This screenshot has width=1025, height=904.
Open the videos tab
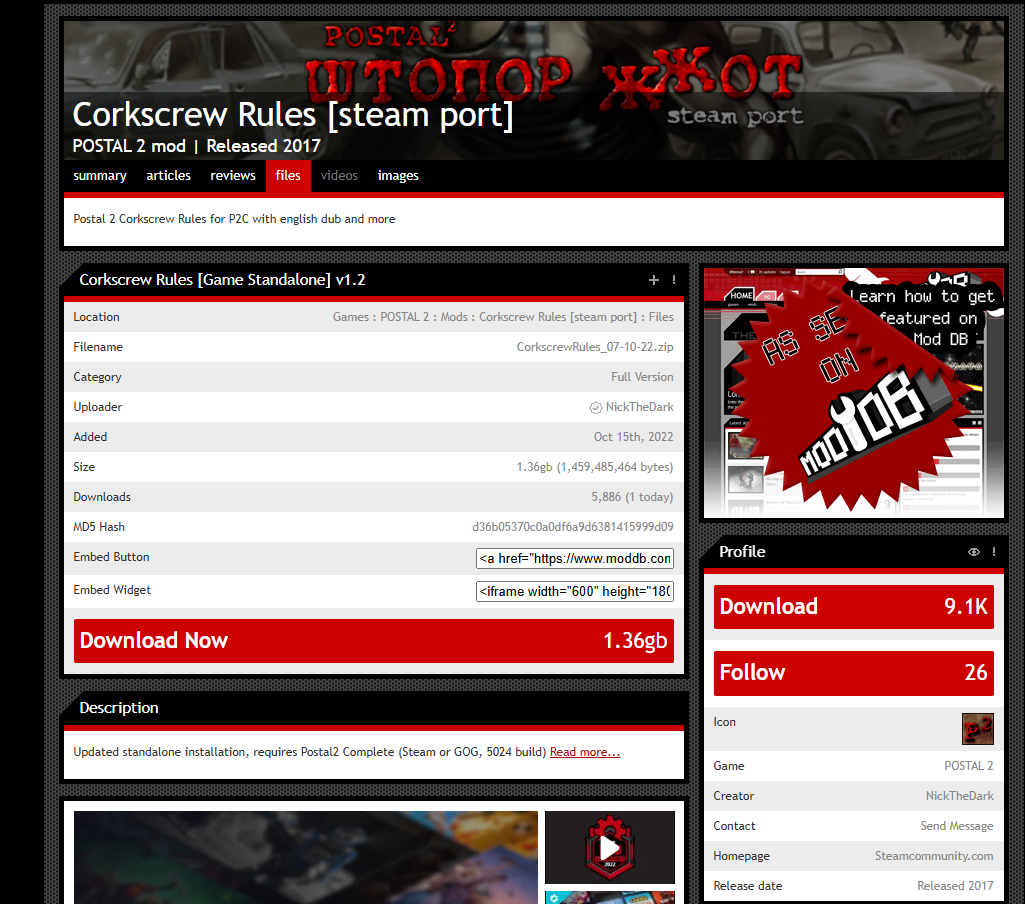(339, 176)
